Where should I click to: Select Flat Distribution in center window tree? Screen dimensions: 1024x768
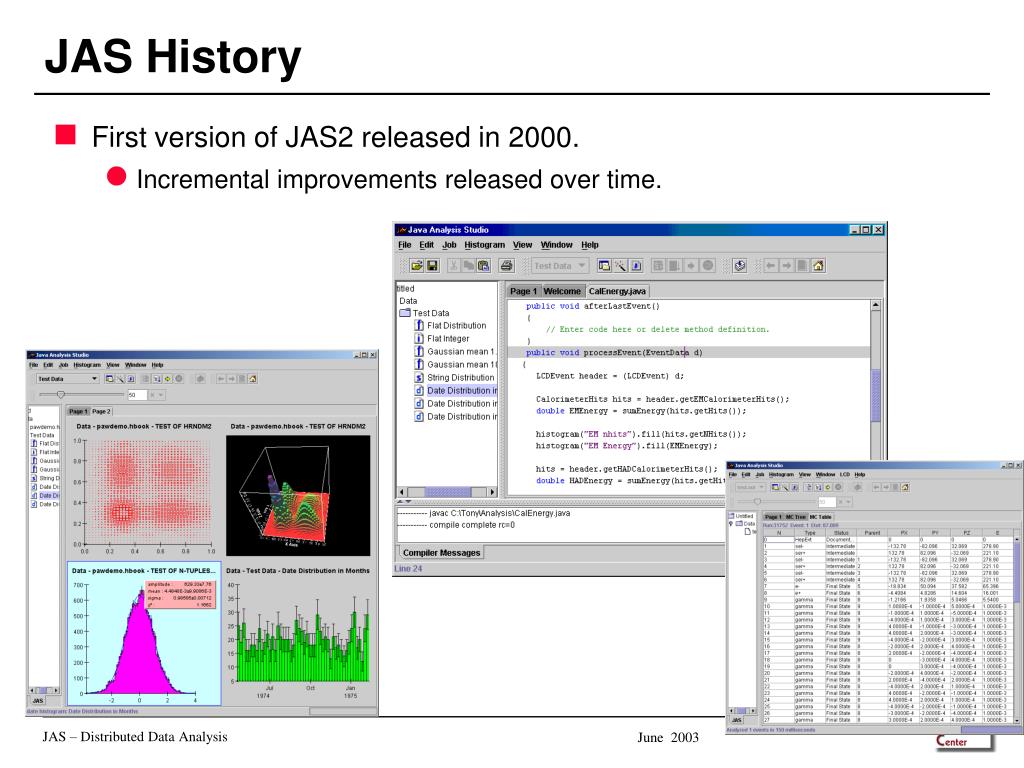(451, 325)
